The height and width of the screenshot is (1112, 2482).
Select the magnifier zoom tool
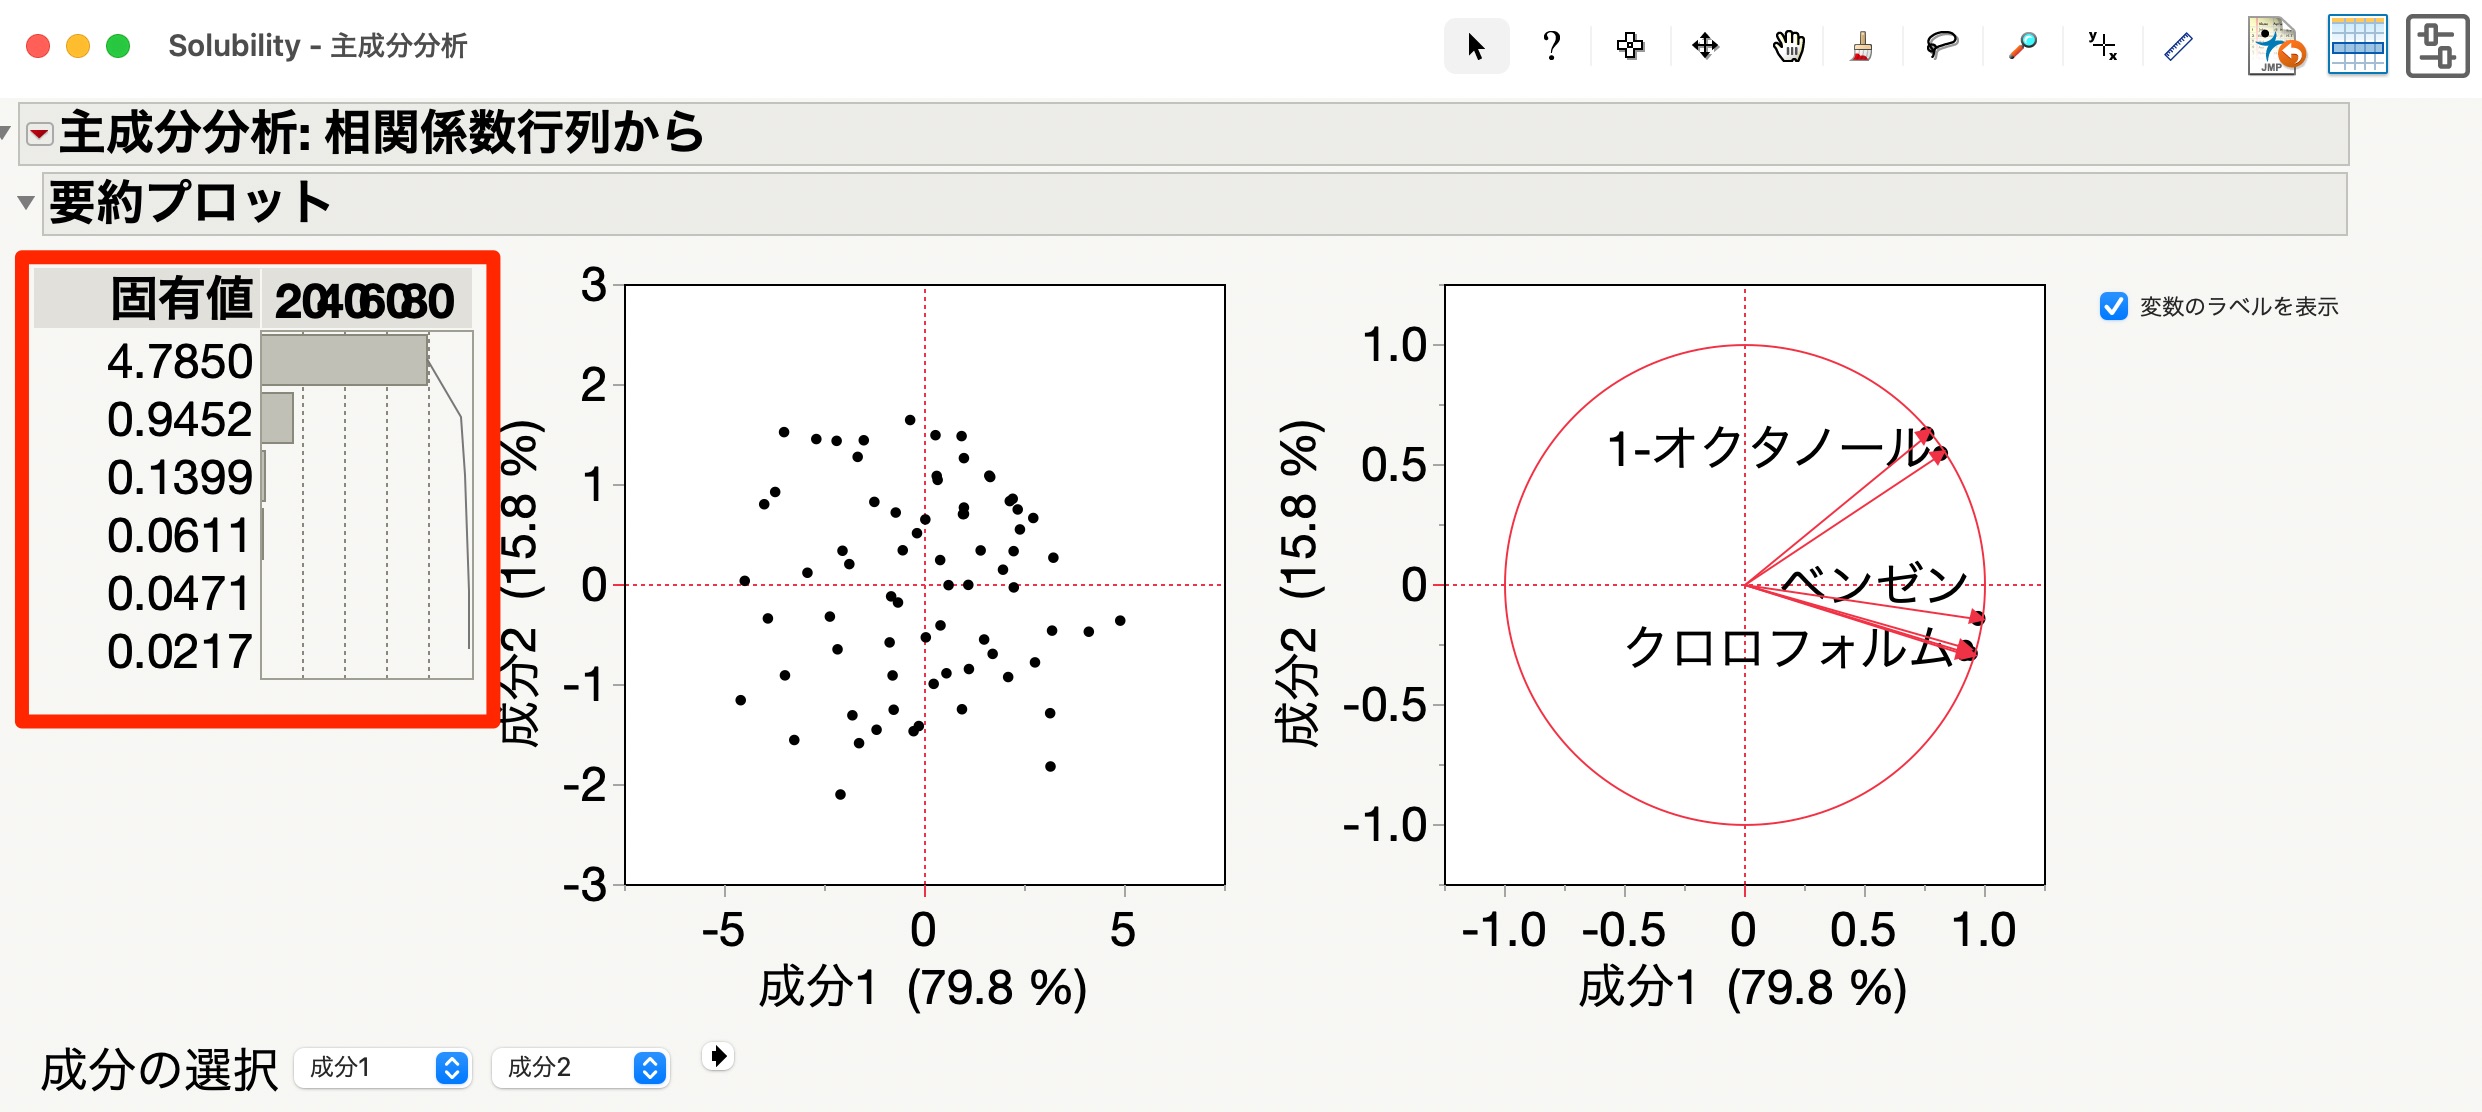(x=2023, y=46)
